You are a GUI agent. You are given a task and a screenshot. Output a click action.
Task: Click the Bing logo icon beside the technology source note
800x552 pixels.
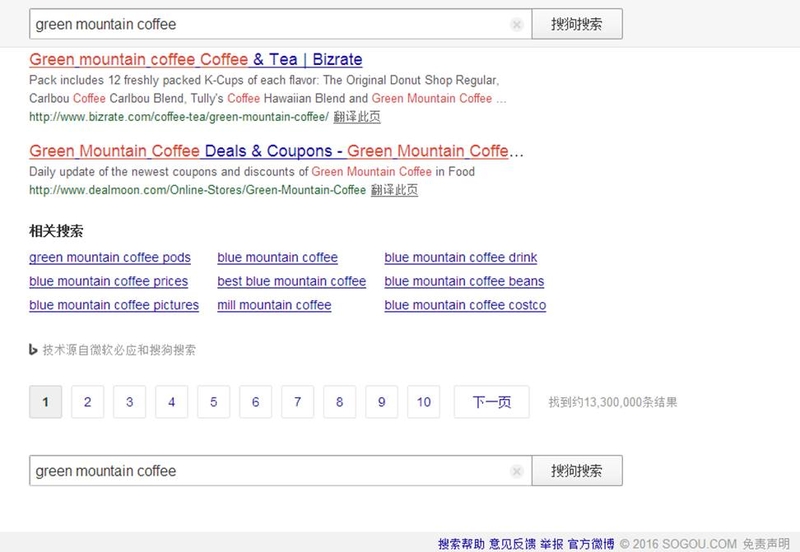click(33, 350)
